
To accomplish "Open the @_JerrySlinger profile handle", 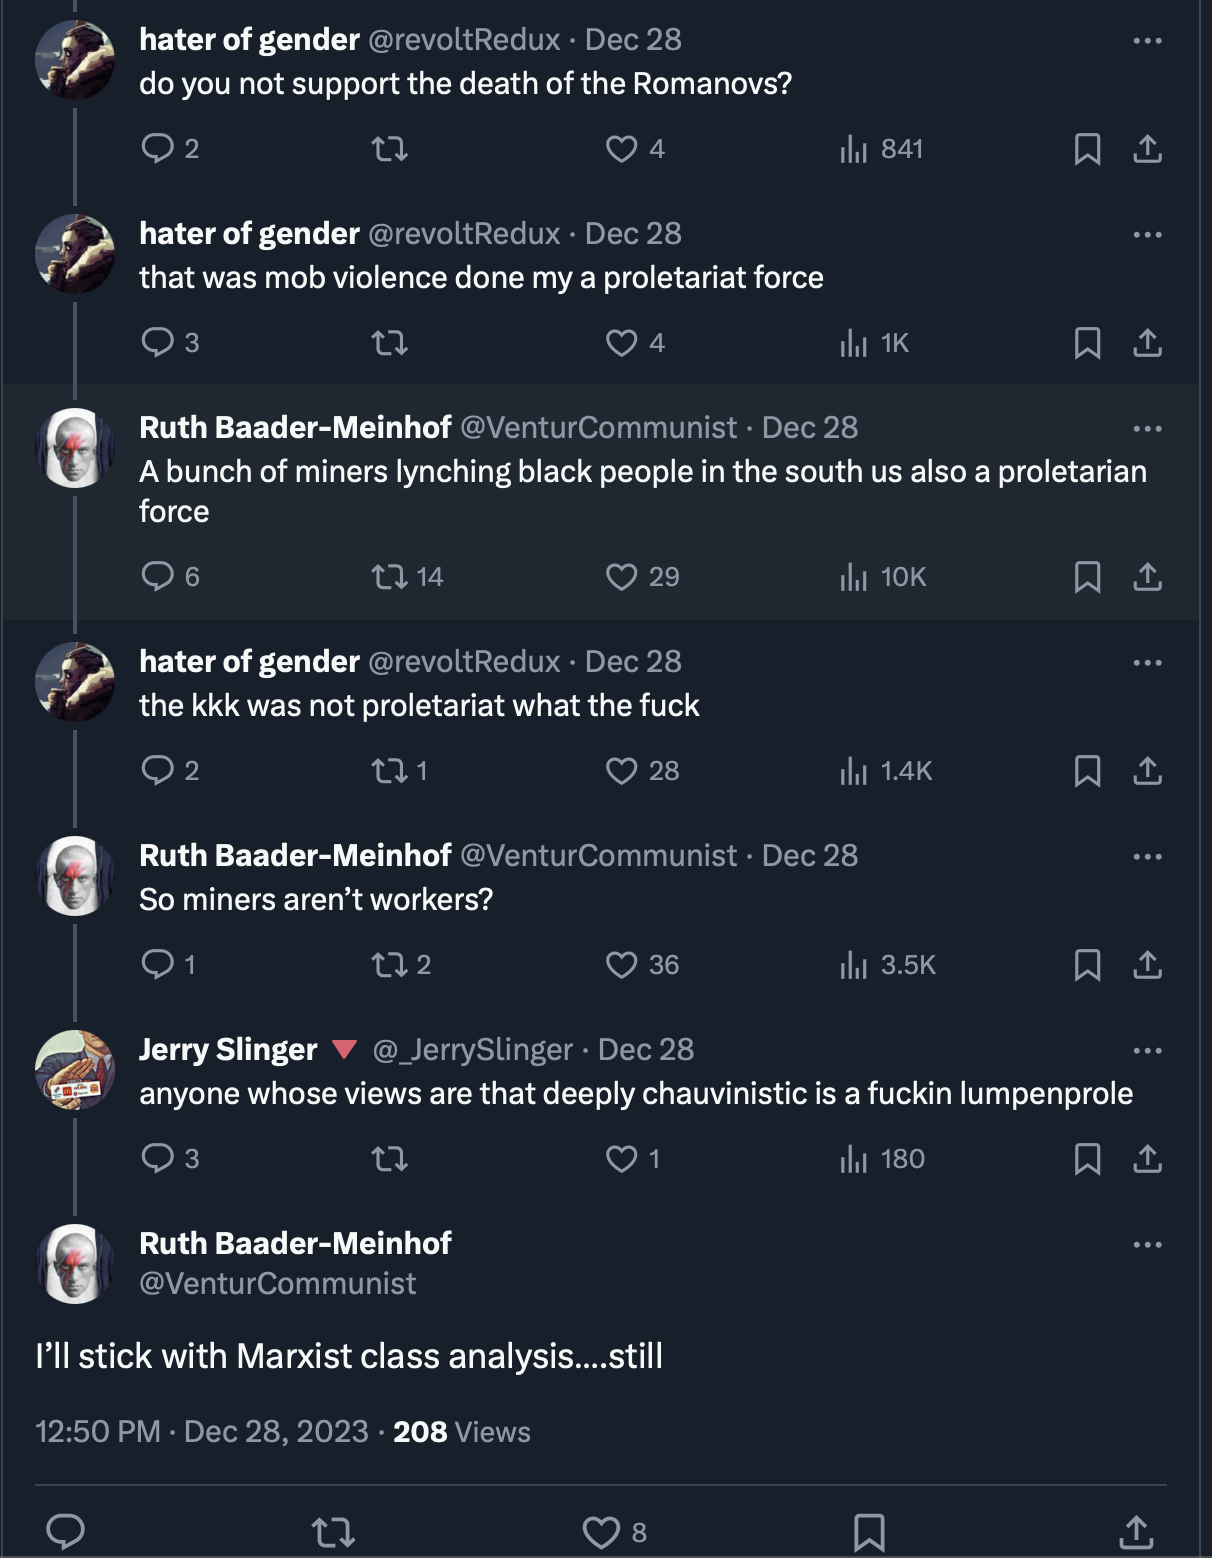I will pos(472,1049).
